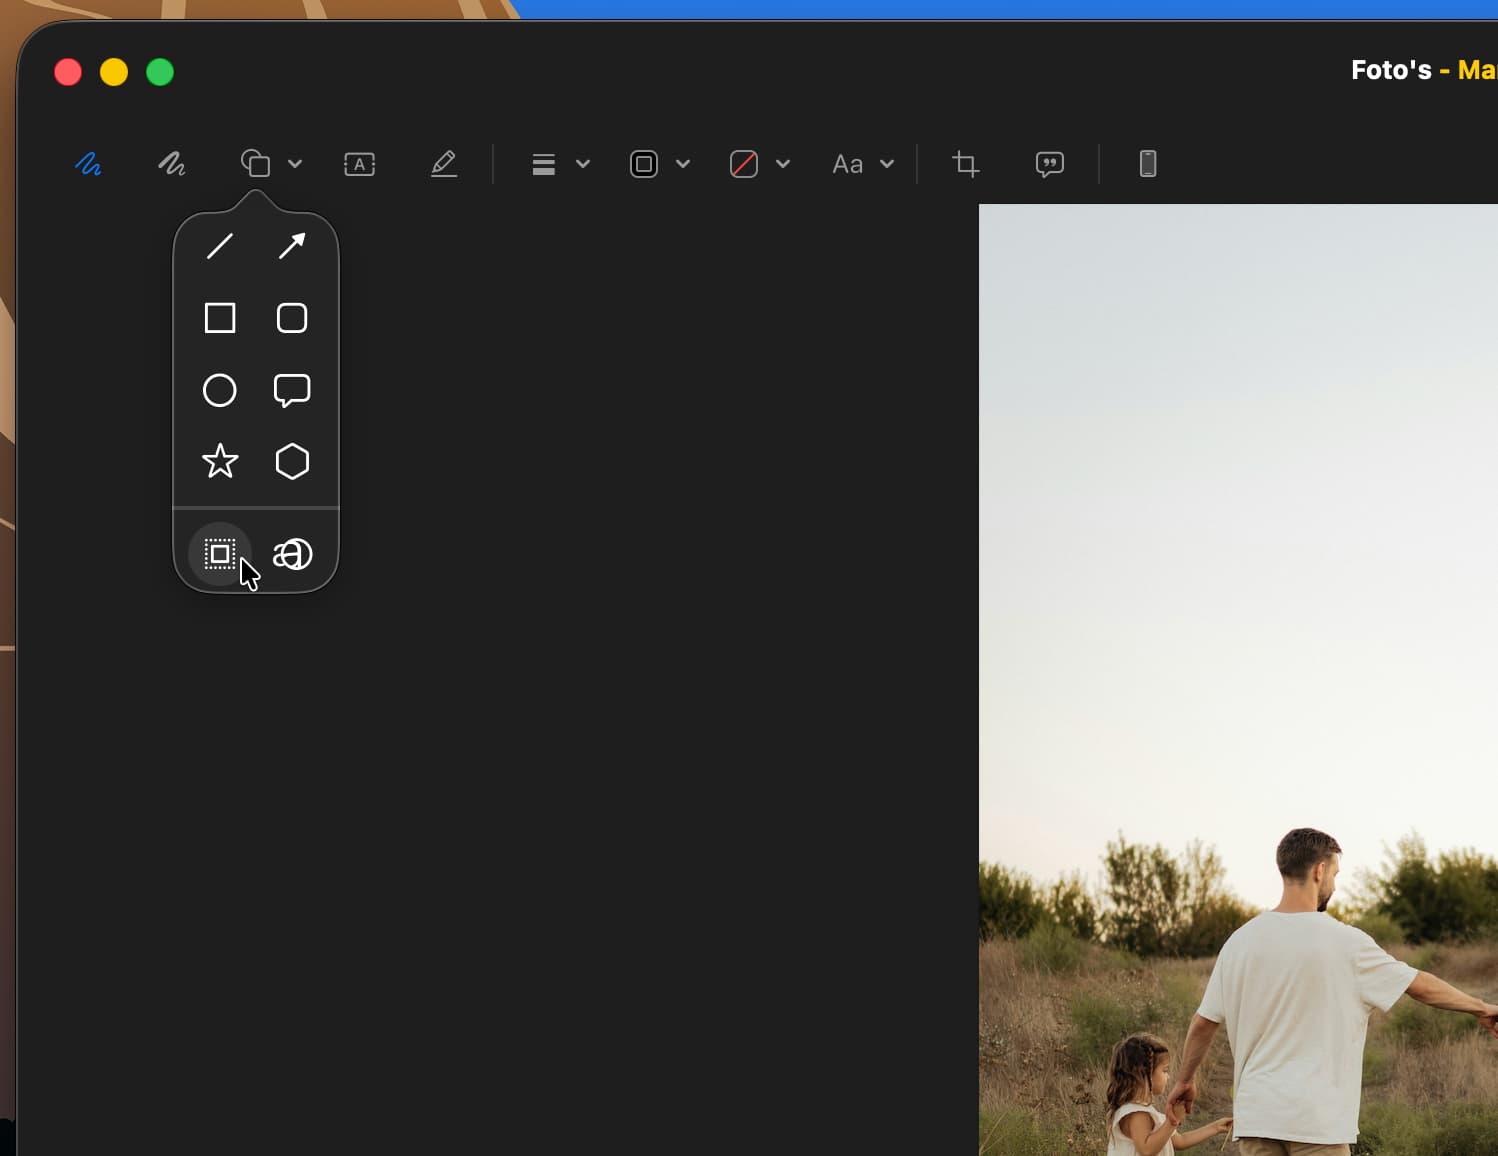Click the family photo on canvas

[1238, 680]
